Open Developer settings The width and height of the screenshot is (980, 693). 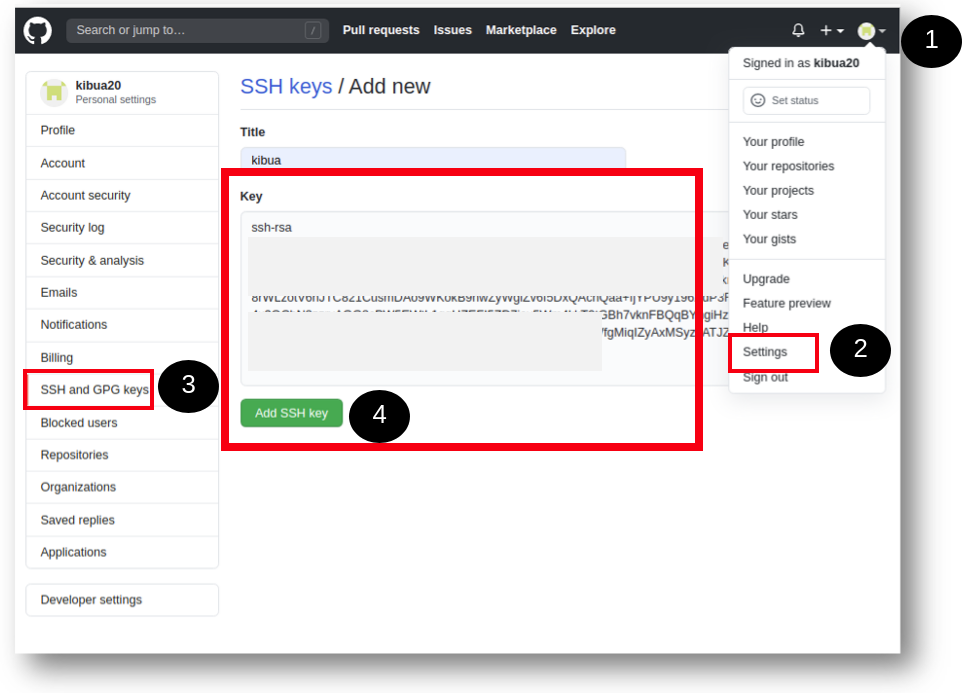pos(122,600)
